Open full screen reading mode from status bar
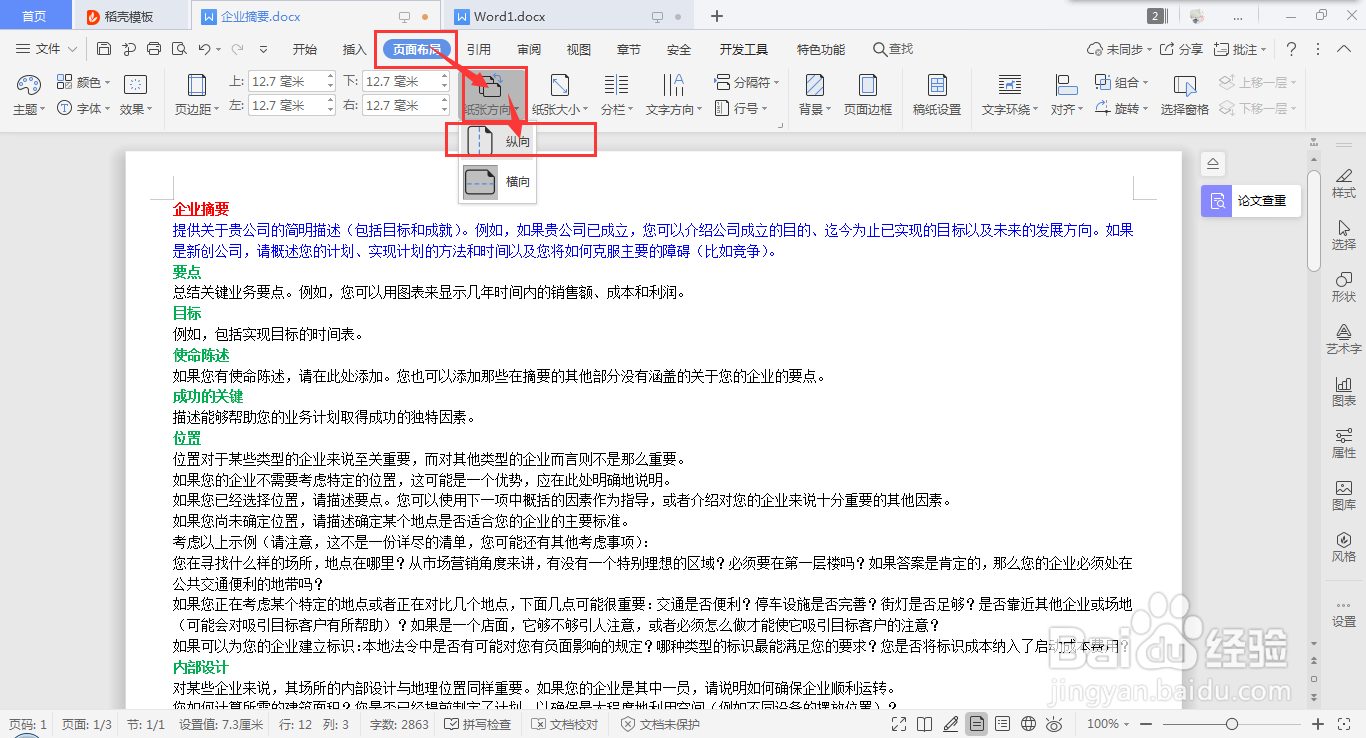Screen dimensions: 1366x738 point(898,722)
